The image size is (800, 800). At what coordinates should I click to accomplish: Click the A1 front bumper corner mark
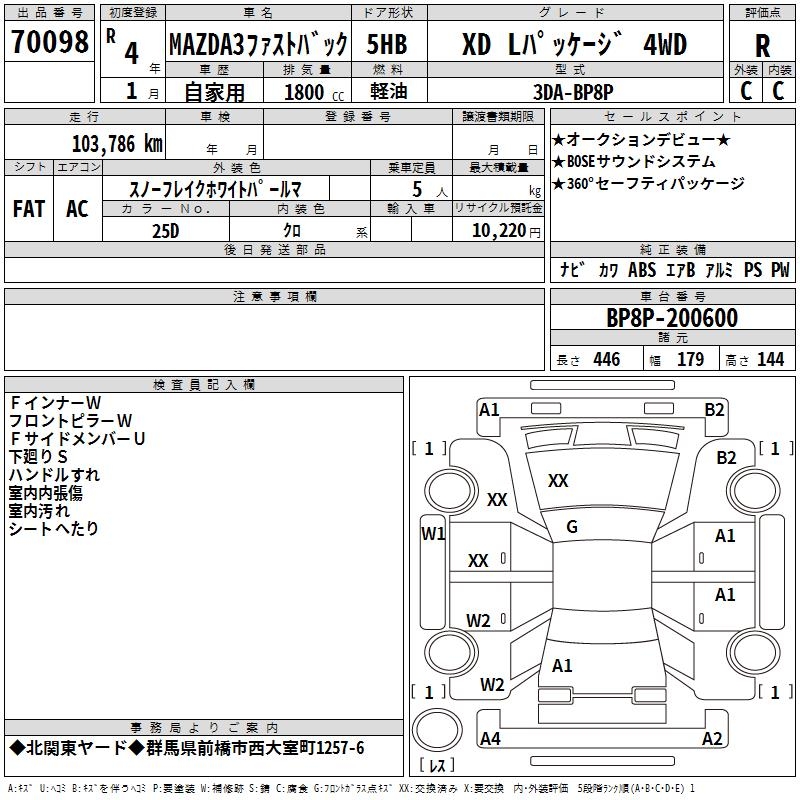[489, 409]
